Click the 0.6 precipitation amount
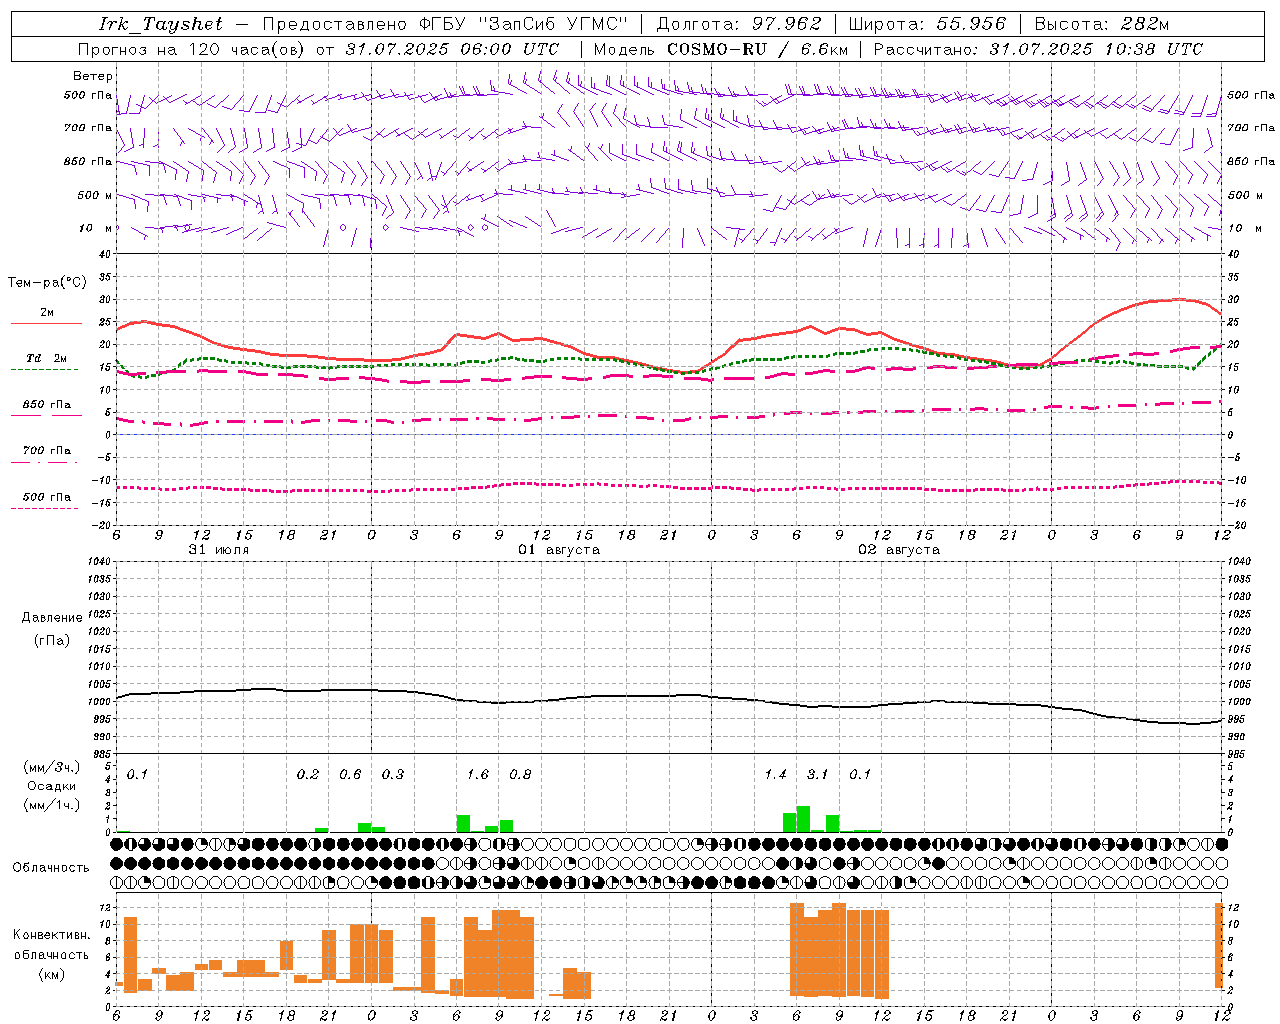1280x1024 pixels. pos(350,774)
